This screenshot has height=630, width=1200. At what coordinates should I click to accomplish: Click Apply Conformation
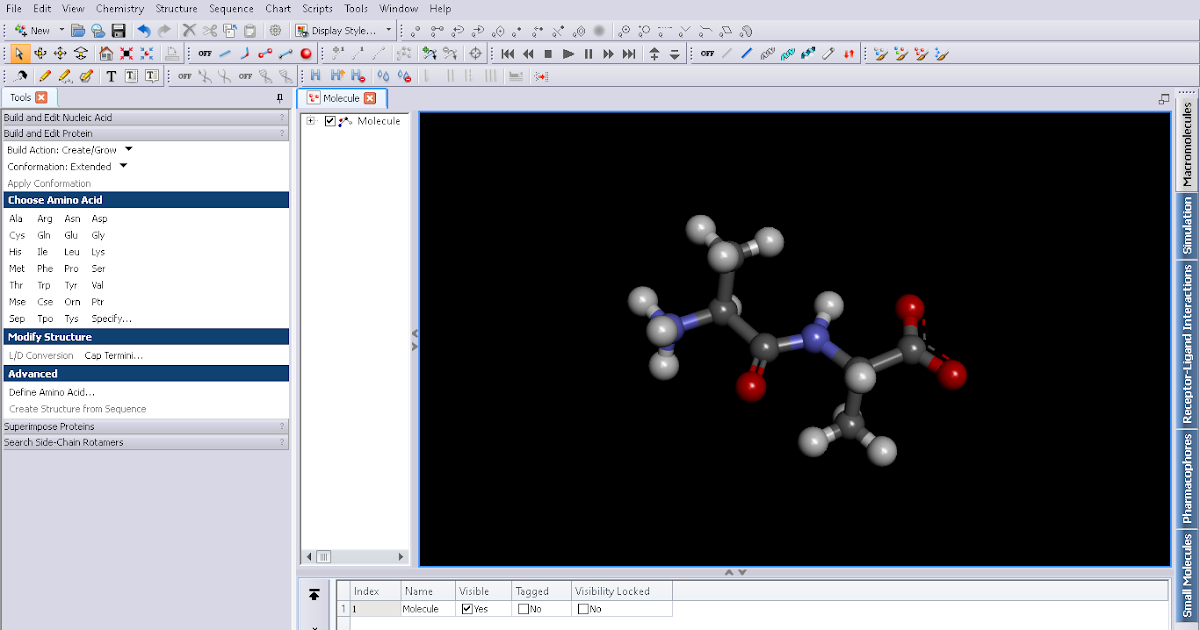point(47,183)
